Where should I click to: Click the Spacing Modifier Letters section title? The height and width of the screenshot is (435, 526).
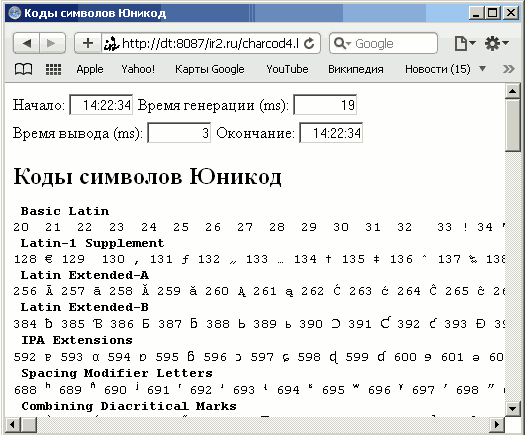click(117, 373)
